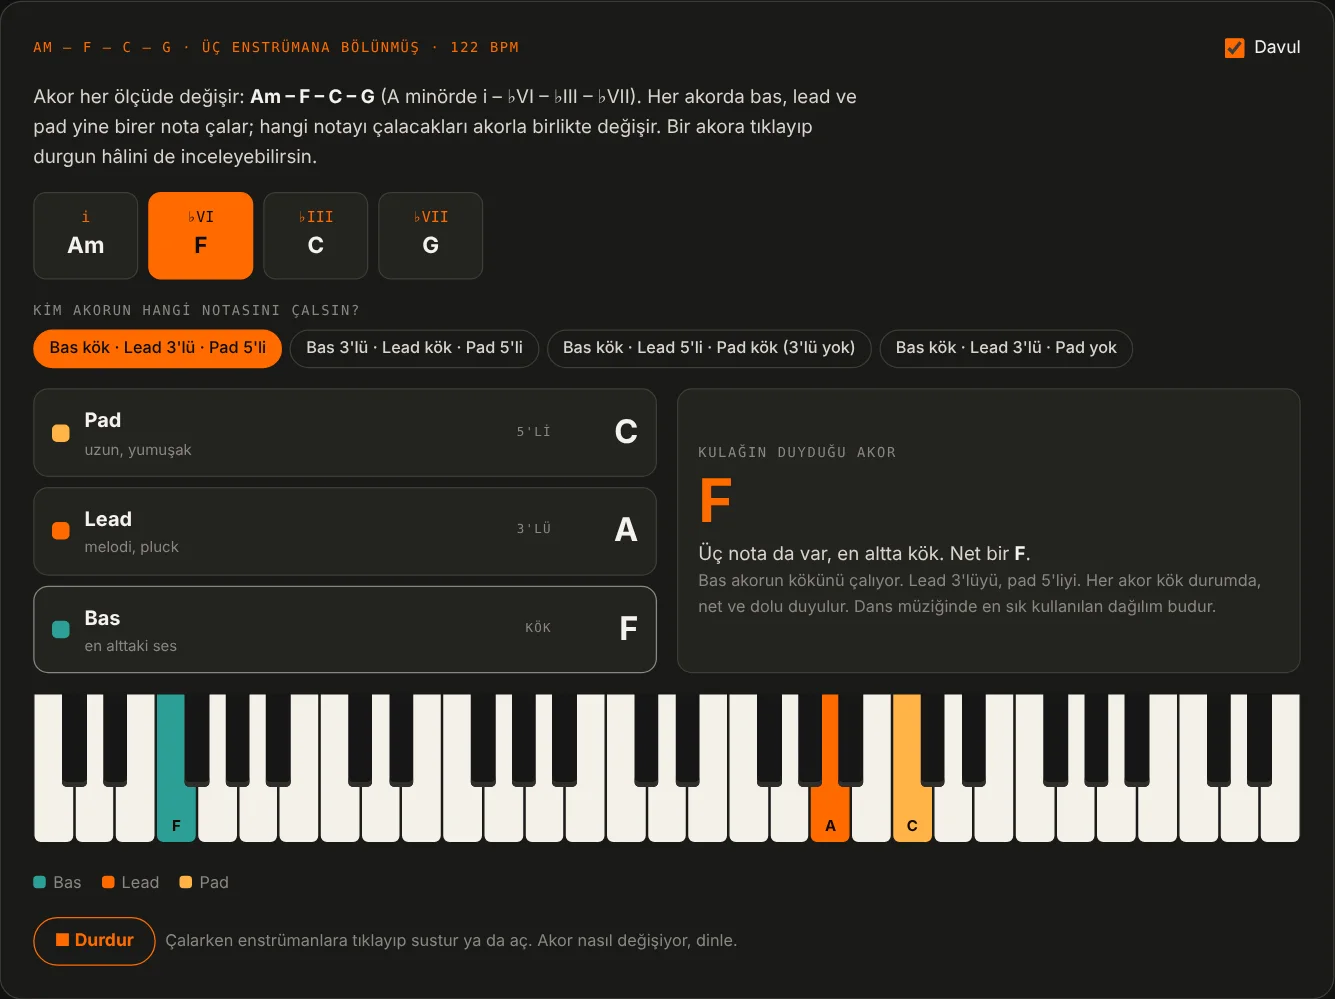The image size is (1335, 999).
Task: Click the note A in Lead row
Action: pos(626,529)
